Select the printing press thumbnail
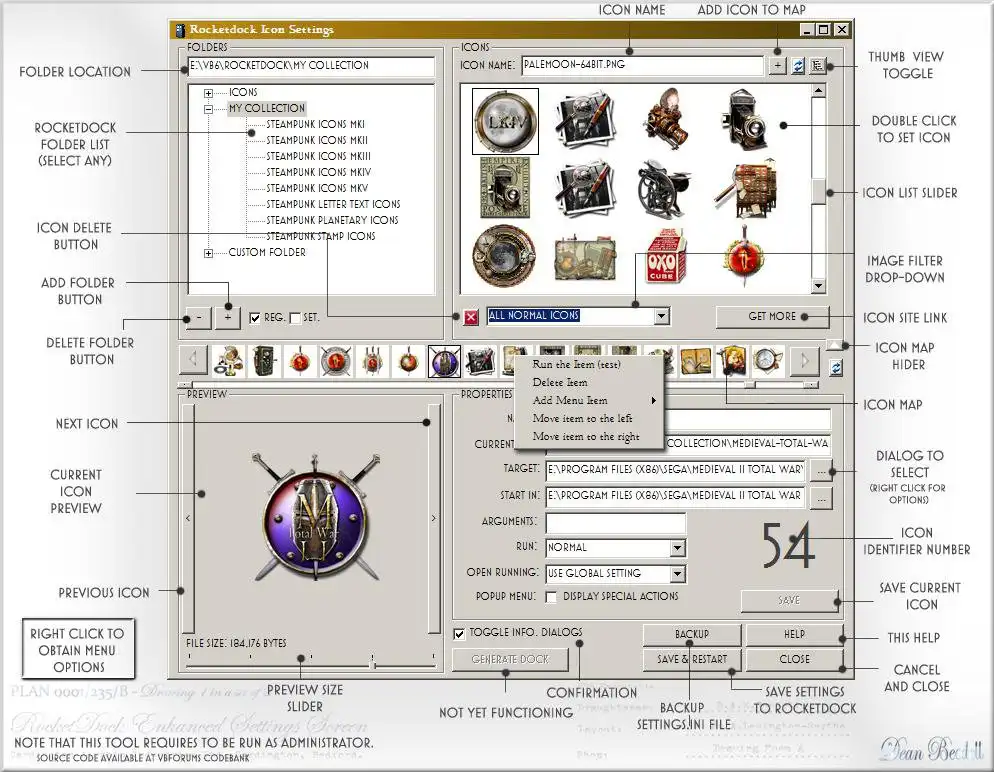Screen dimensions: 994x772 coord(663,188)
